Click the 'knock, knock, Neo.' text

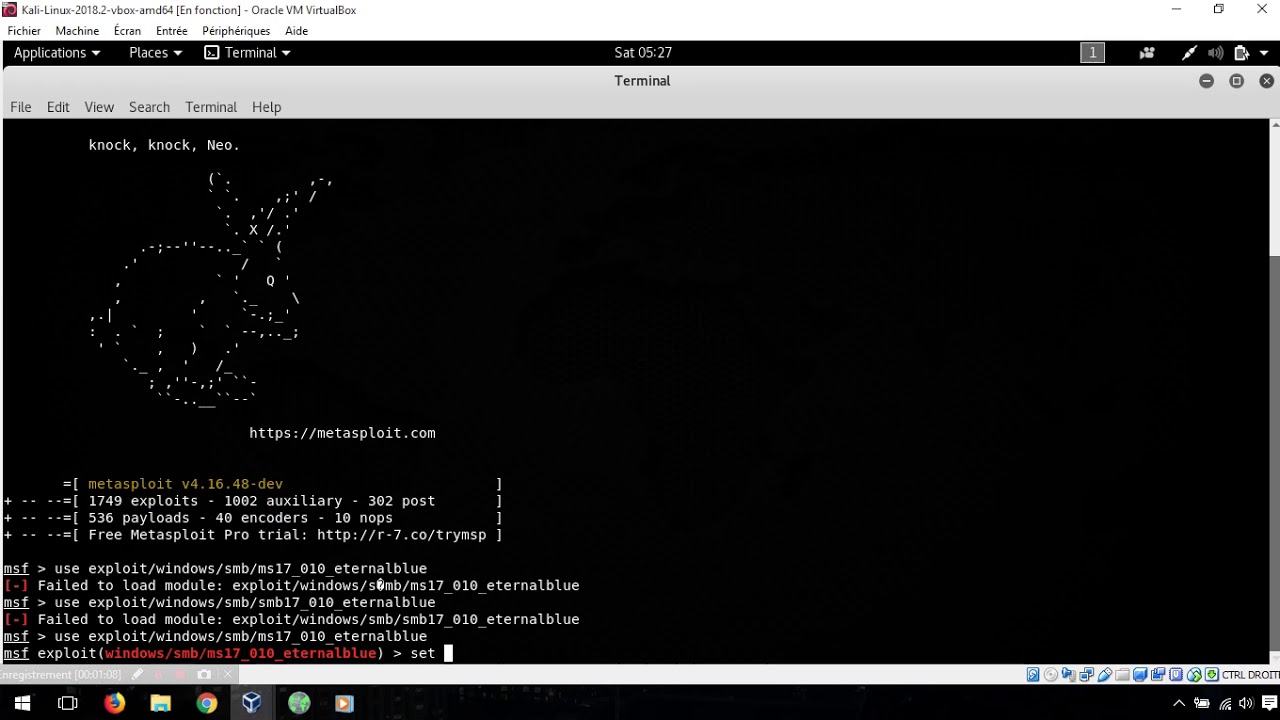click(x=164, y=145)
